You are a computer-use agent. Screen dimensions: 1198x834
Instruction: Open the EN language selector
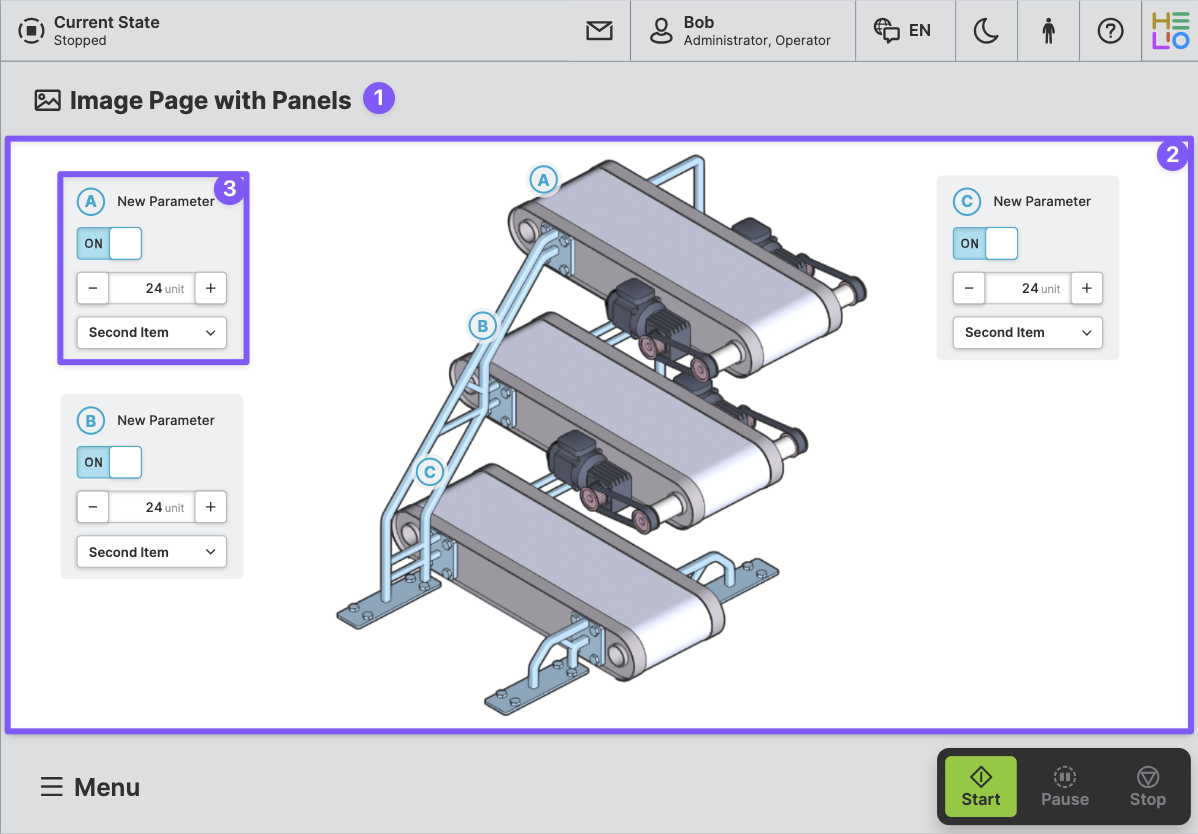pyautogui.click(x=903, y=31)
